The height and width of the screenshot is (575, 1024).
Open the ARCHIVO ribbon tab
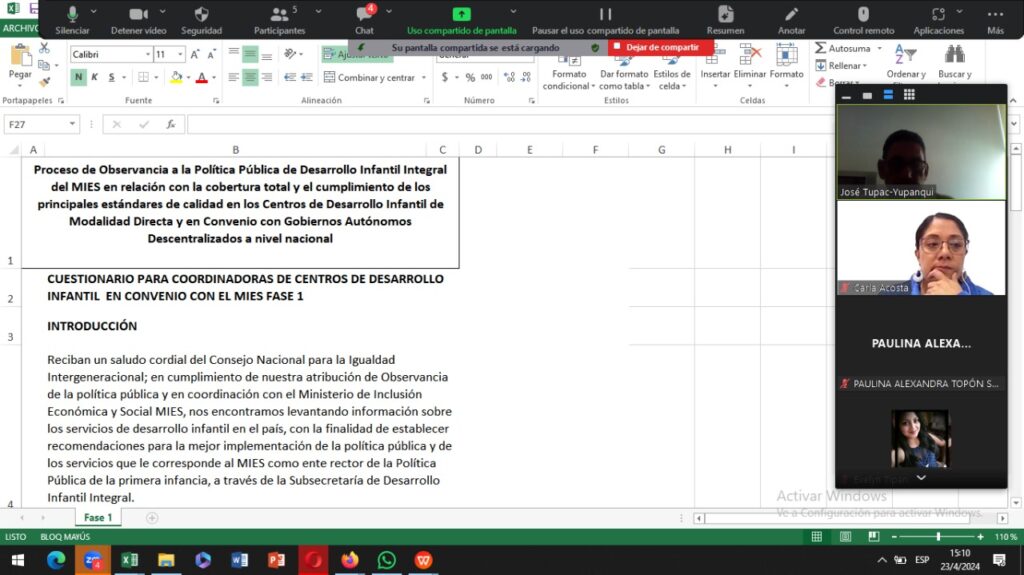tap(18, 28)
